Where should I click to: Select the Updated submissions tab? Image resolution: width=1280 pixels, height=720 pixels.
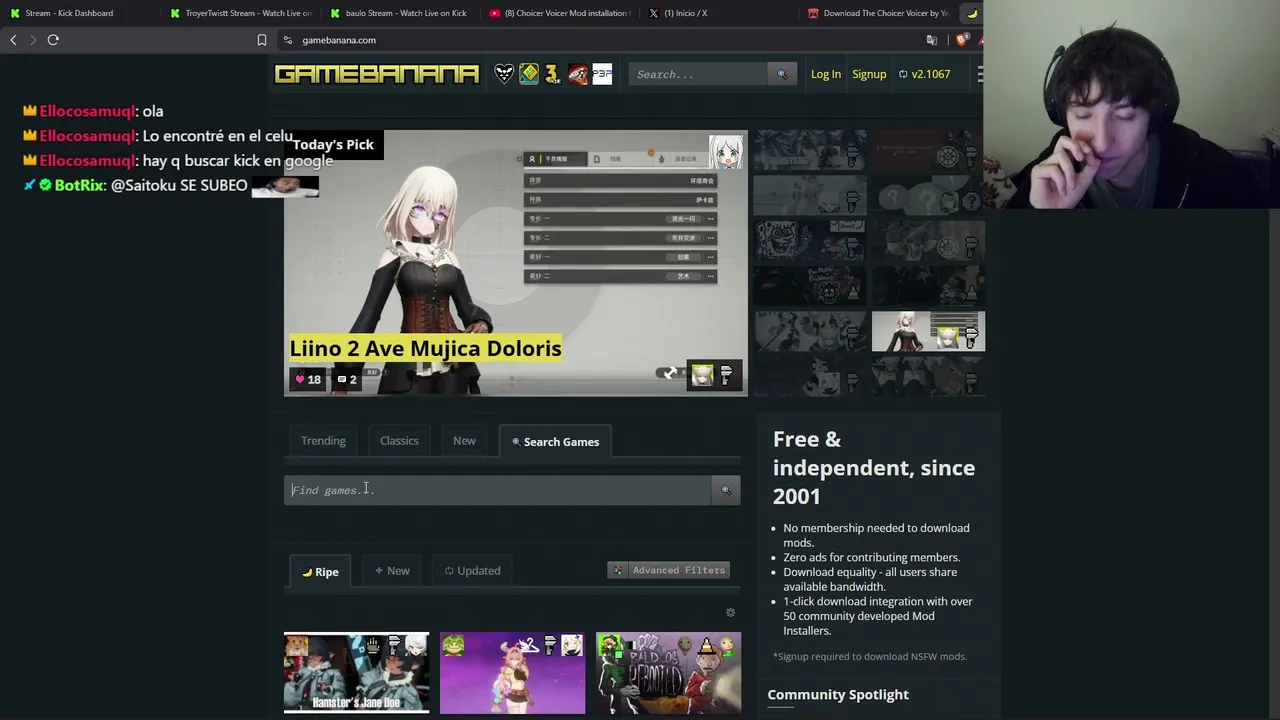pyautogui.click(x=472, y=571)
